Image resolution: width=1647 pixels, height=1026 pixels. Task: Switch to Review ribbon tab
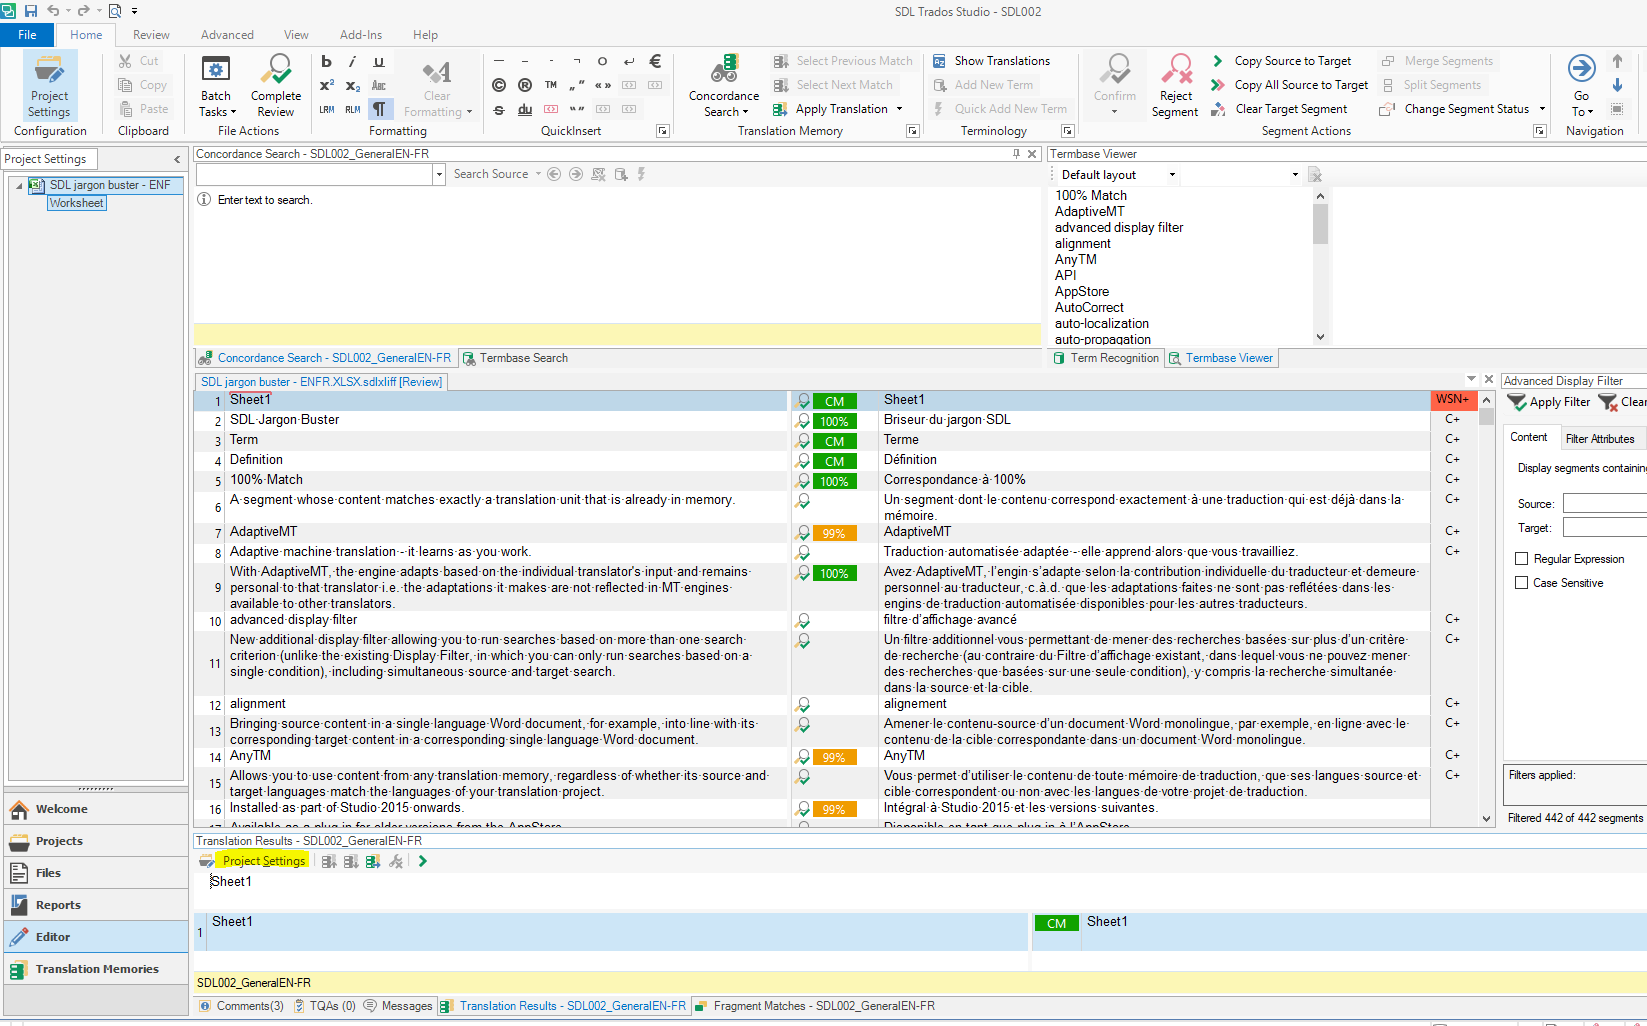pos(151,35)
